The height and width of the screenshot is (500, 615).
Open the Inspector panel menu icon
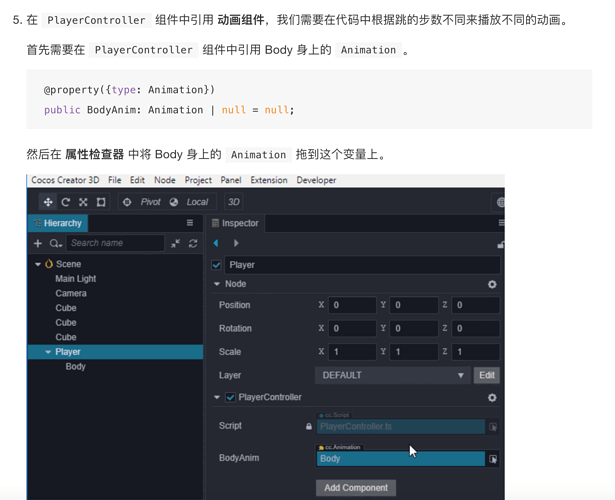coord(501,223)
